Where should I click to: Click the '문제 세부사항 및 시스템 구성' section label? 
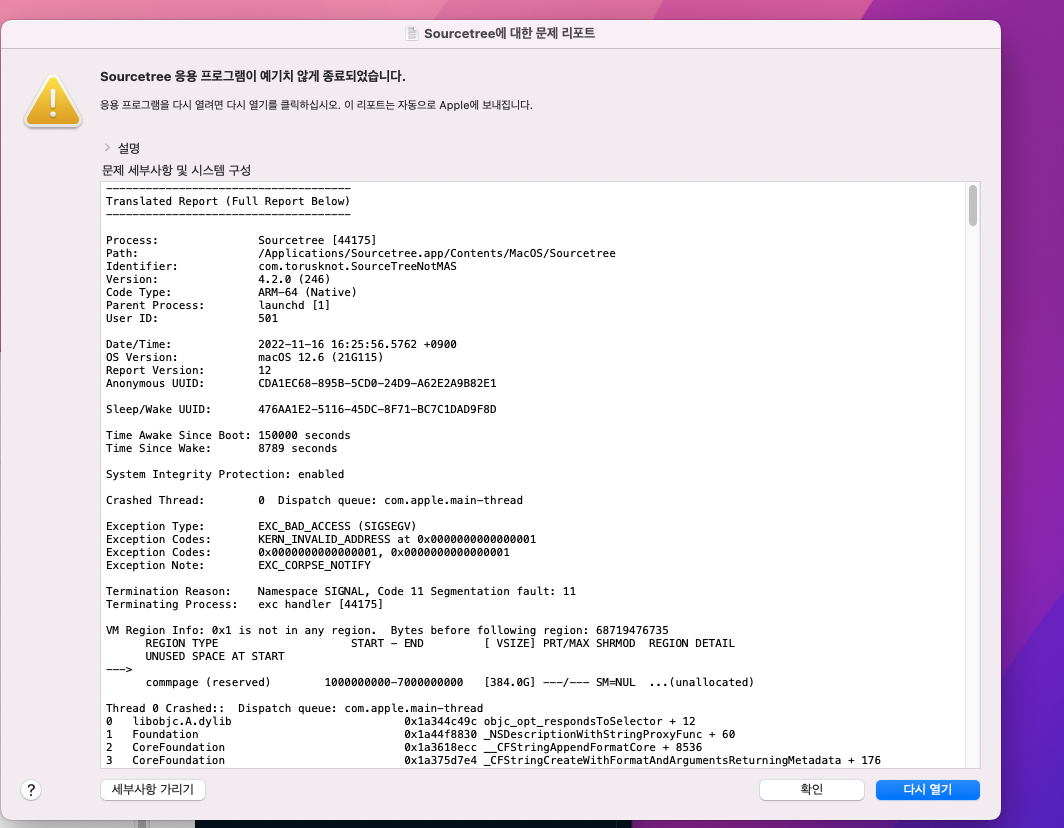176,170
